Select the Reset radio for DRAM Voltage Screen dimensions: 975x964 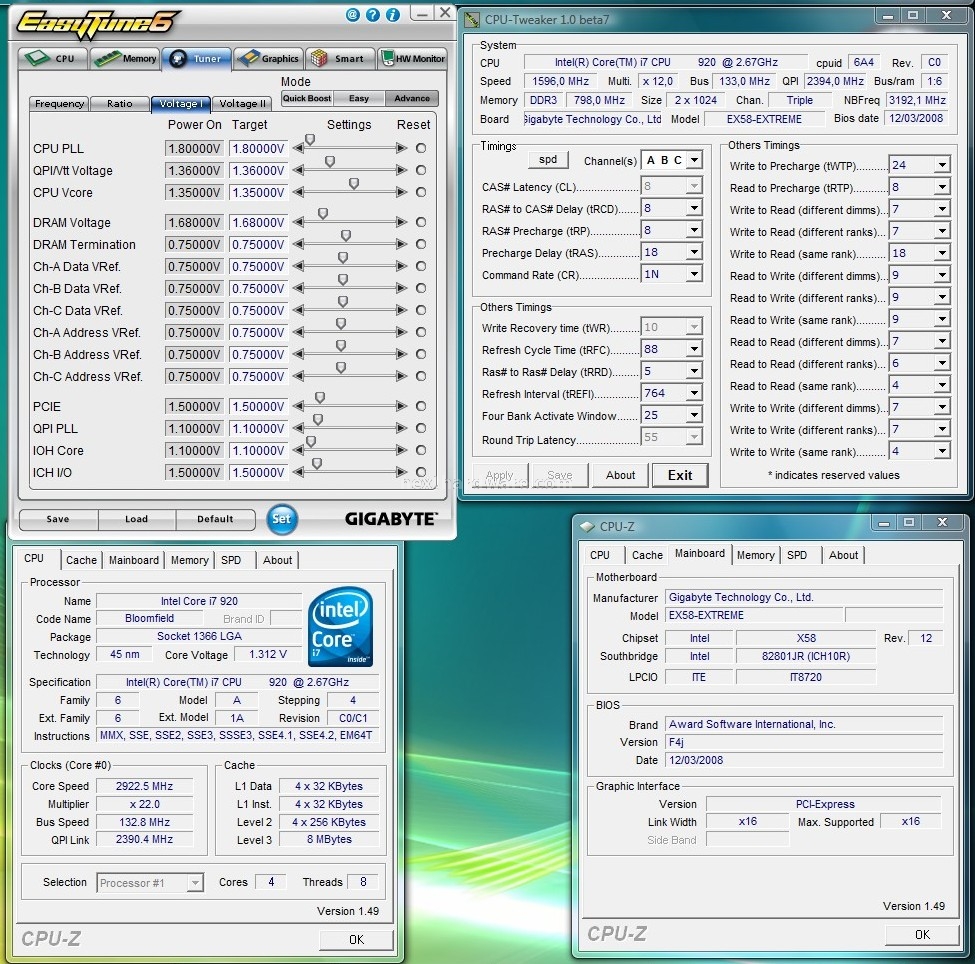pos(421,223)
